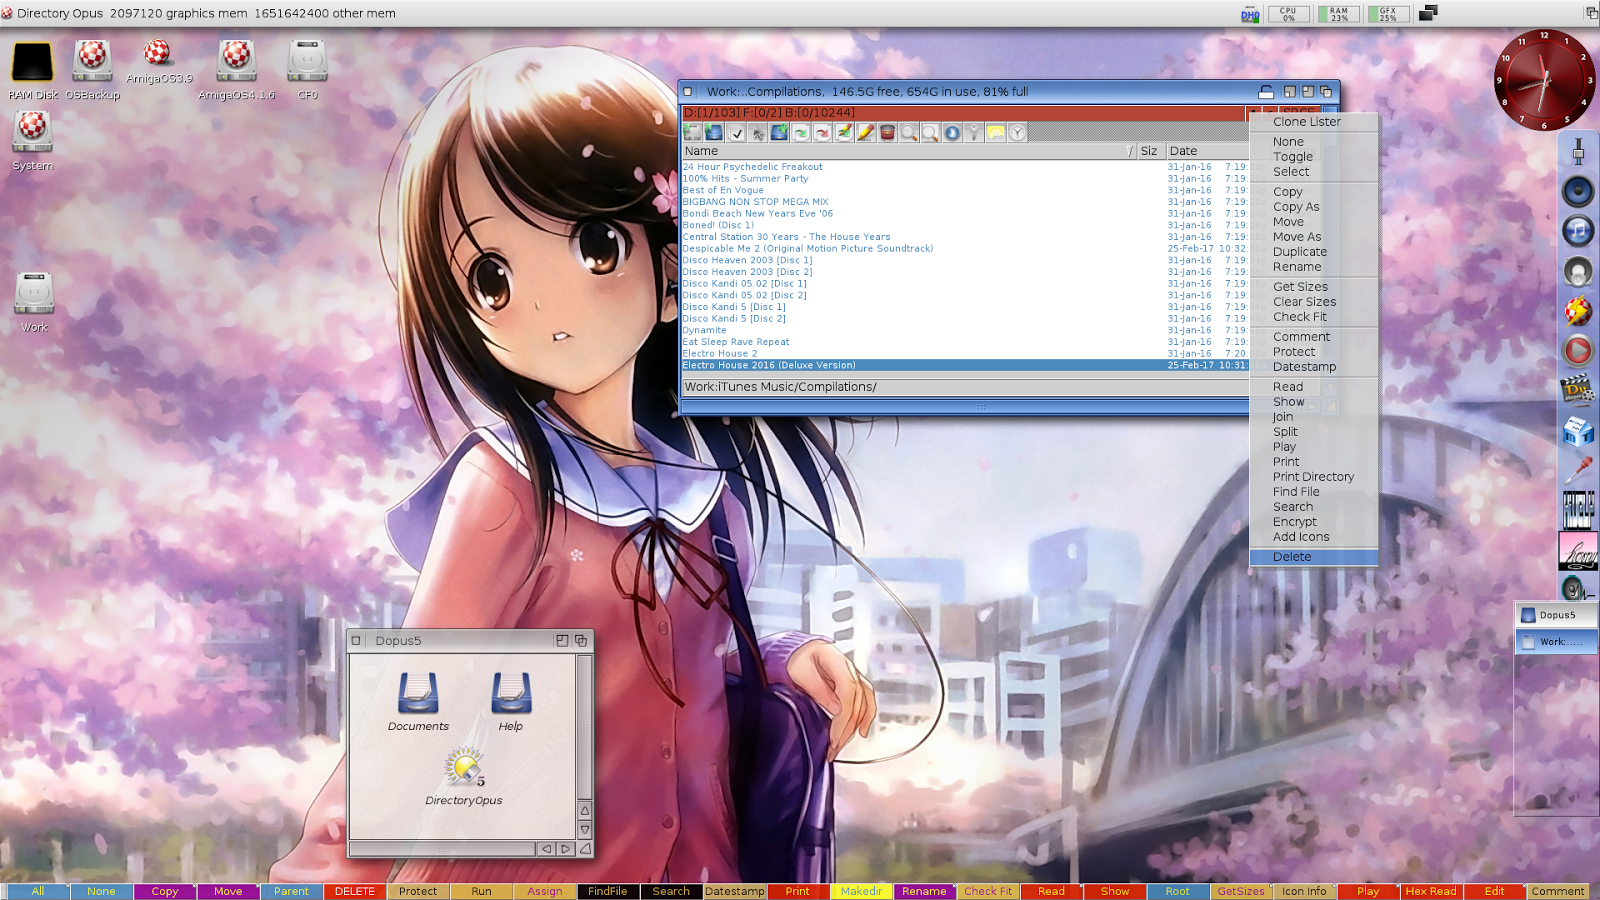Viewport: 1600px width, 900px height.
Task: Click the key icon in lister toolbar
Action: coord(974,132)
